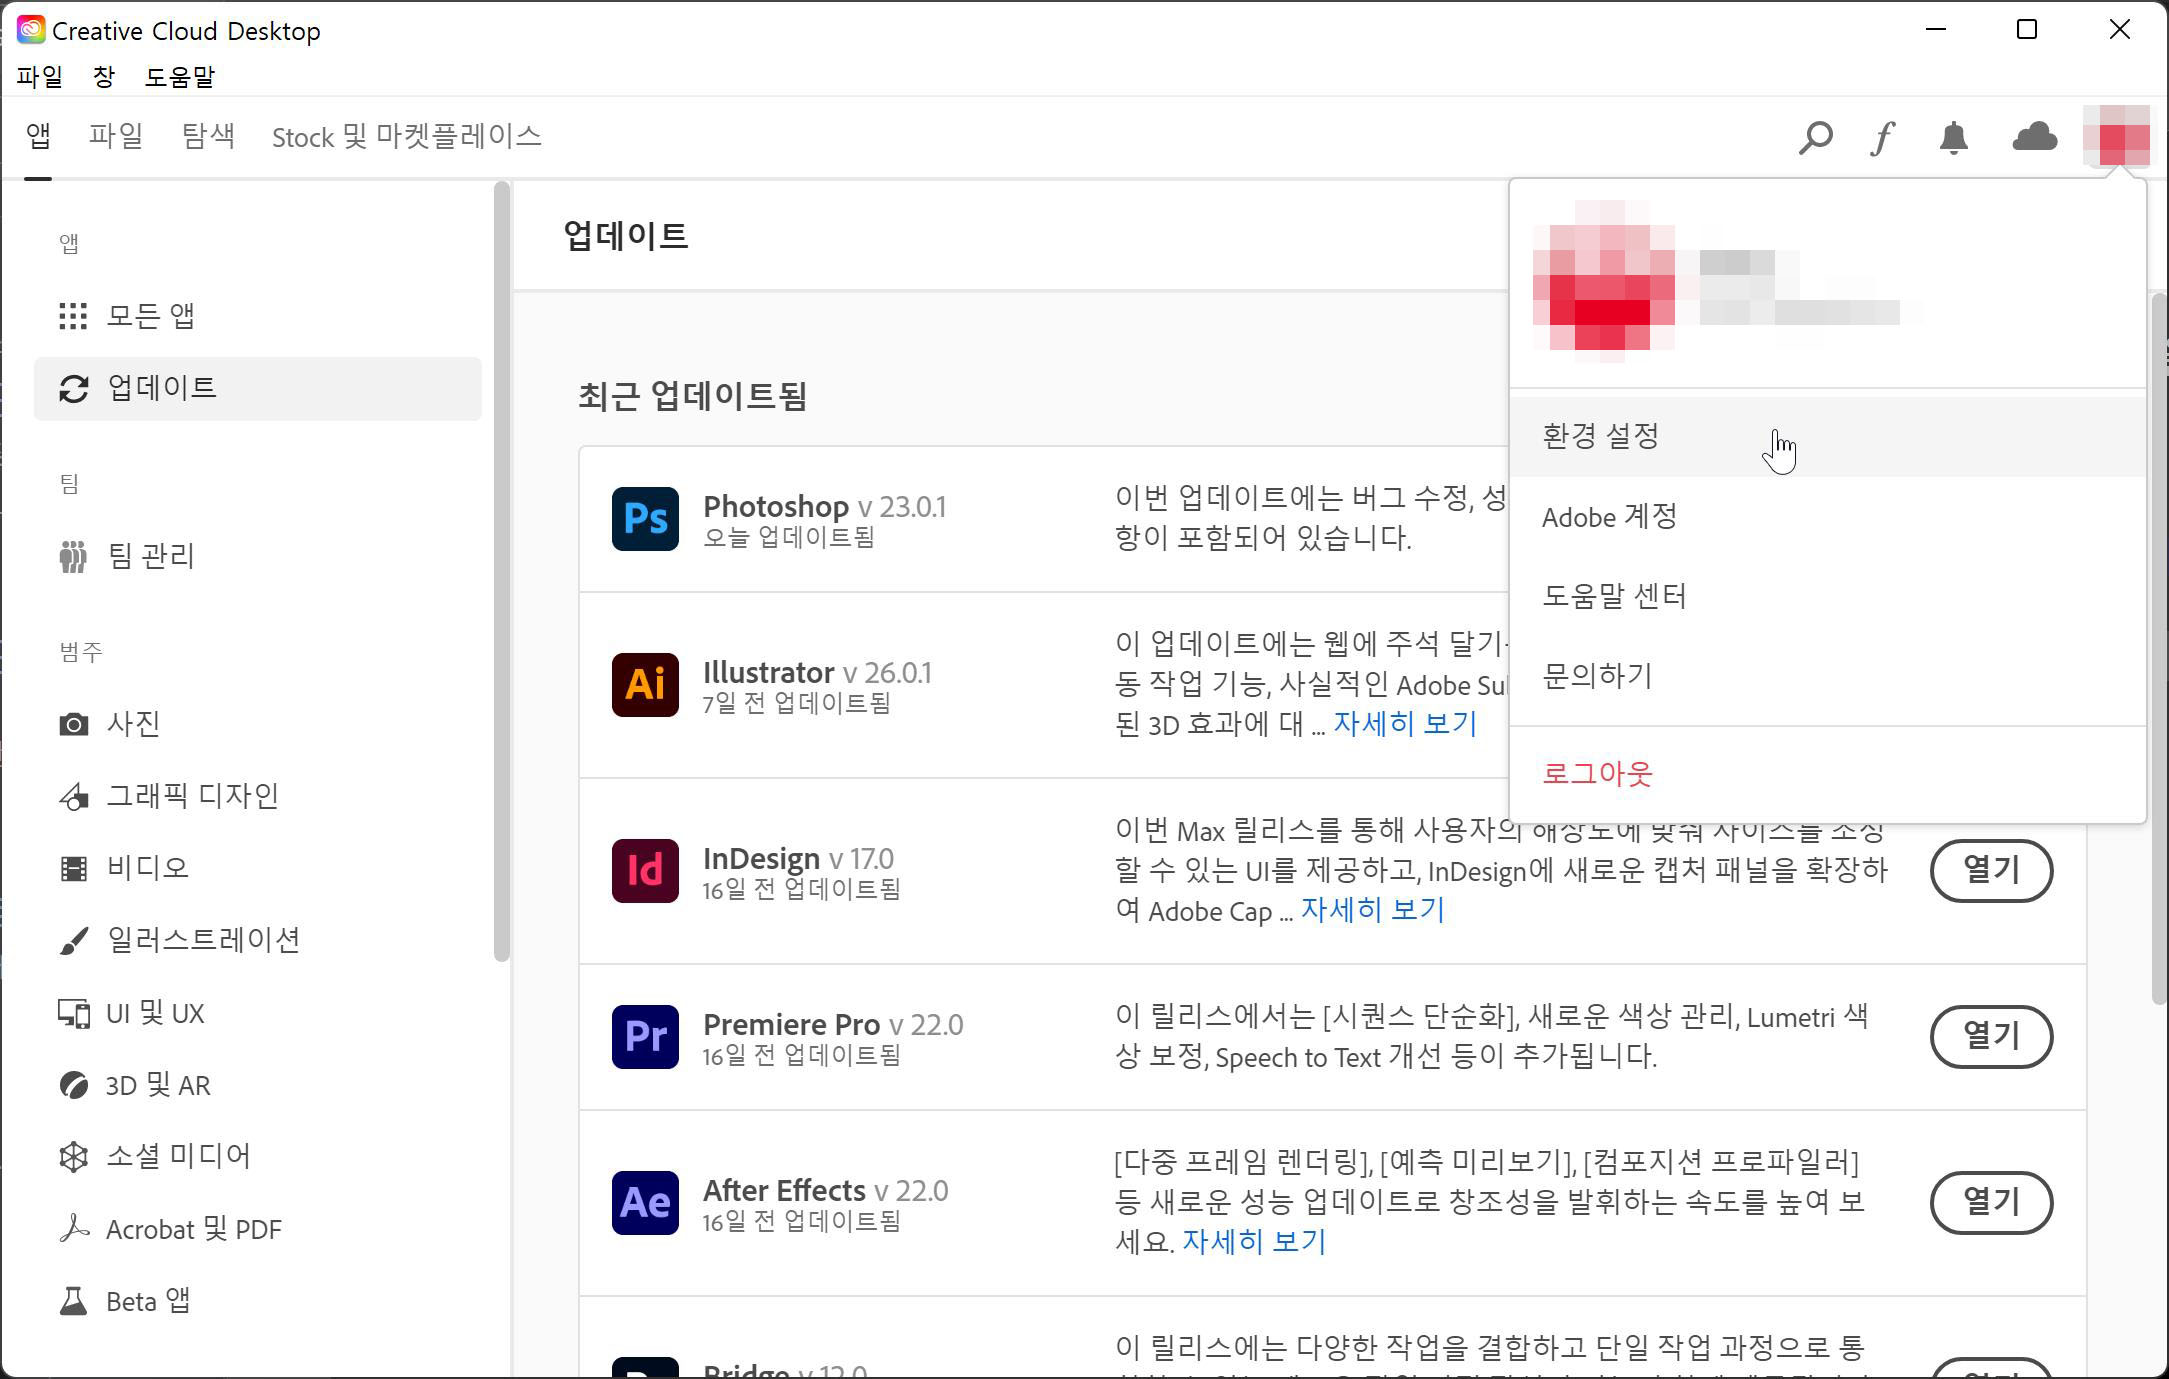Open the cloud sync status icon
2169x1379 pixels.
coord(2034,136)
